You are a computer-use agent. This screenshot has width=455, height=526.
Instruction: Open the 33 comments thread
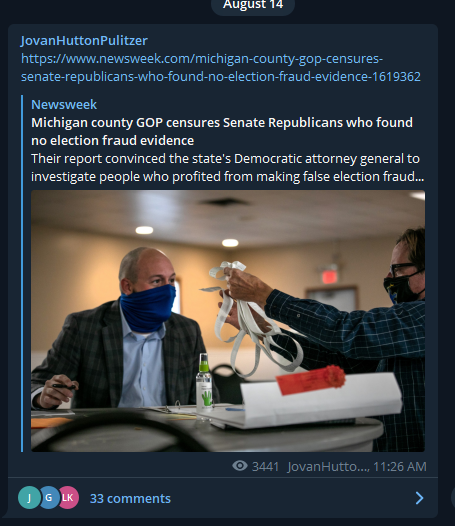coord(130,498)
